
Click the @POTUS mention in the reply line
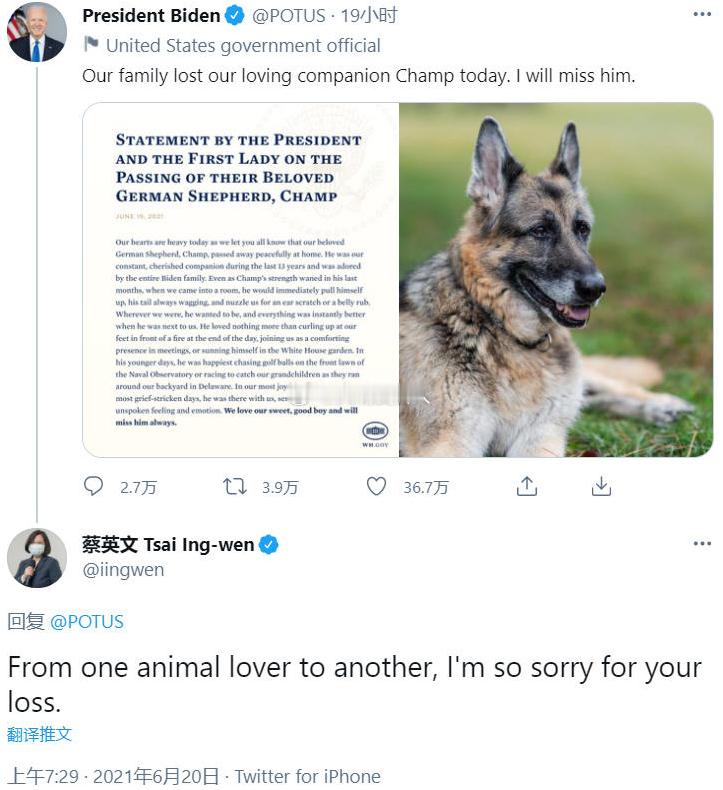click(x=86, y=621)
